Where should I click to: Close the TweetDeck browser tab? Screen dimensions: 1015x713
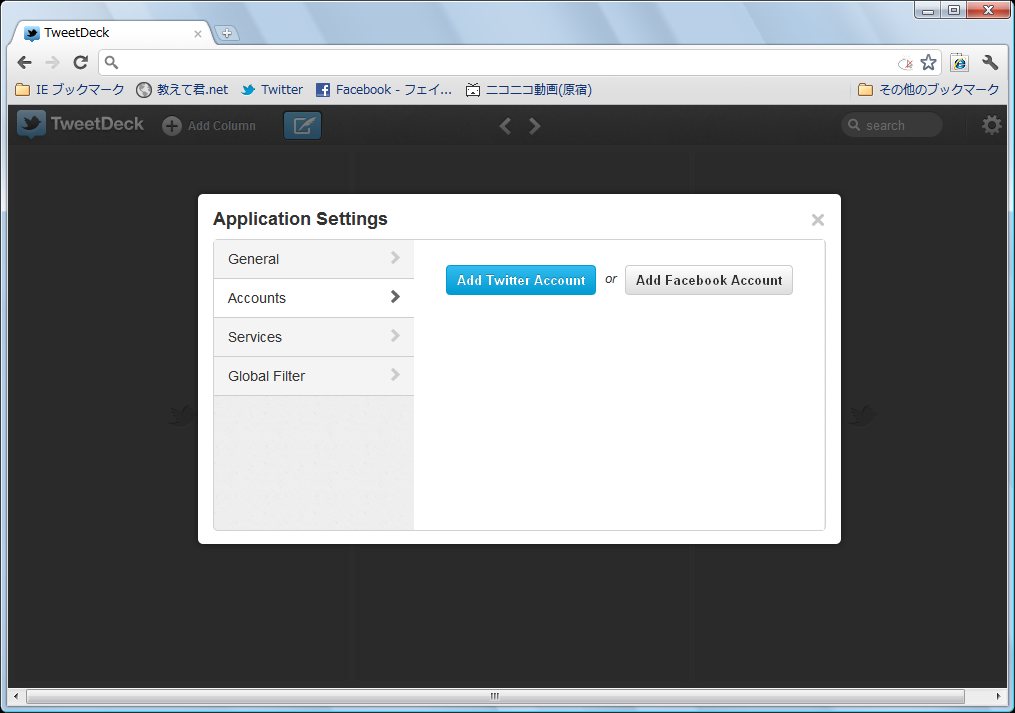[x=198, y=34]
